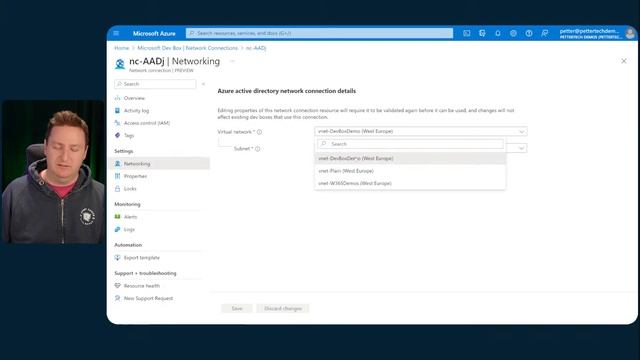Open the Directories and subscriptions filter icon

tap(482, 33)
